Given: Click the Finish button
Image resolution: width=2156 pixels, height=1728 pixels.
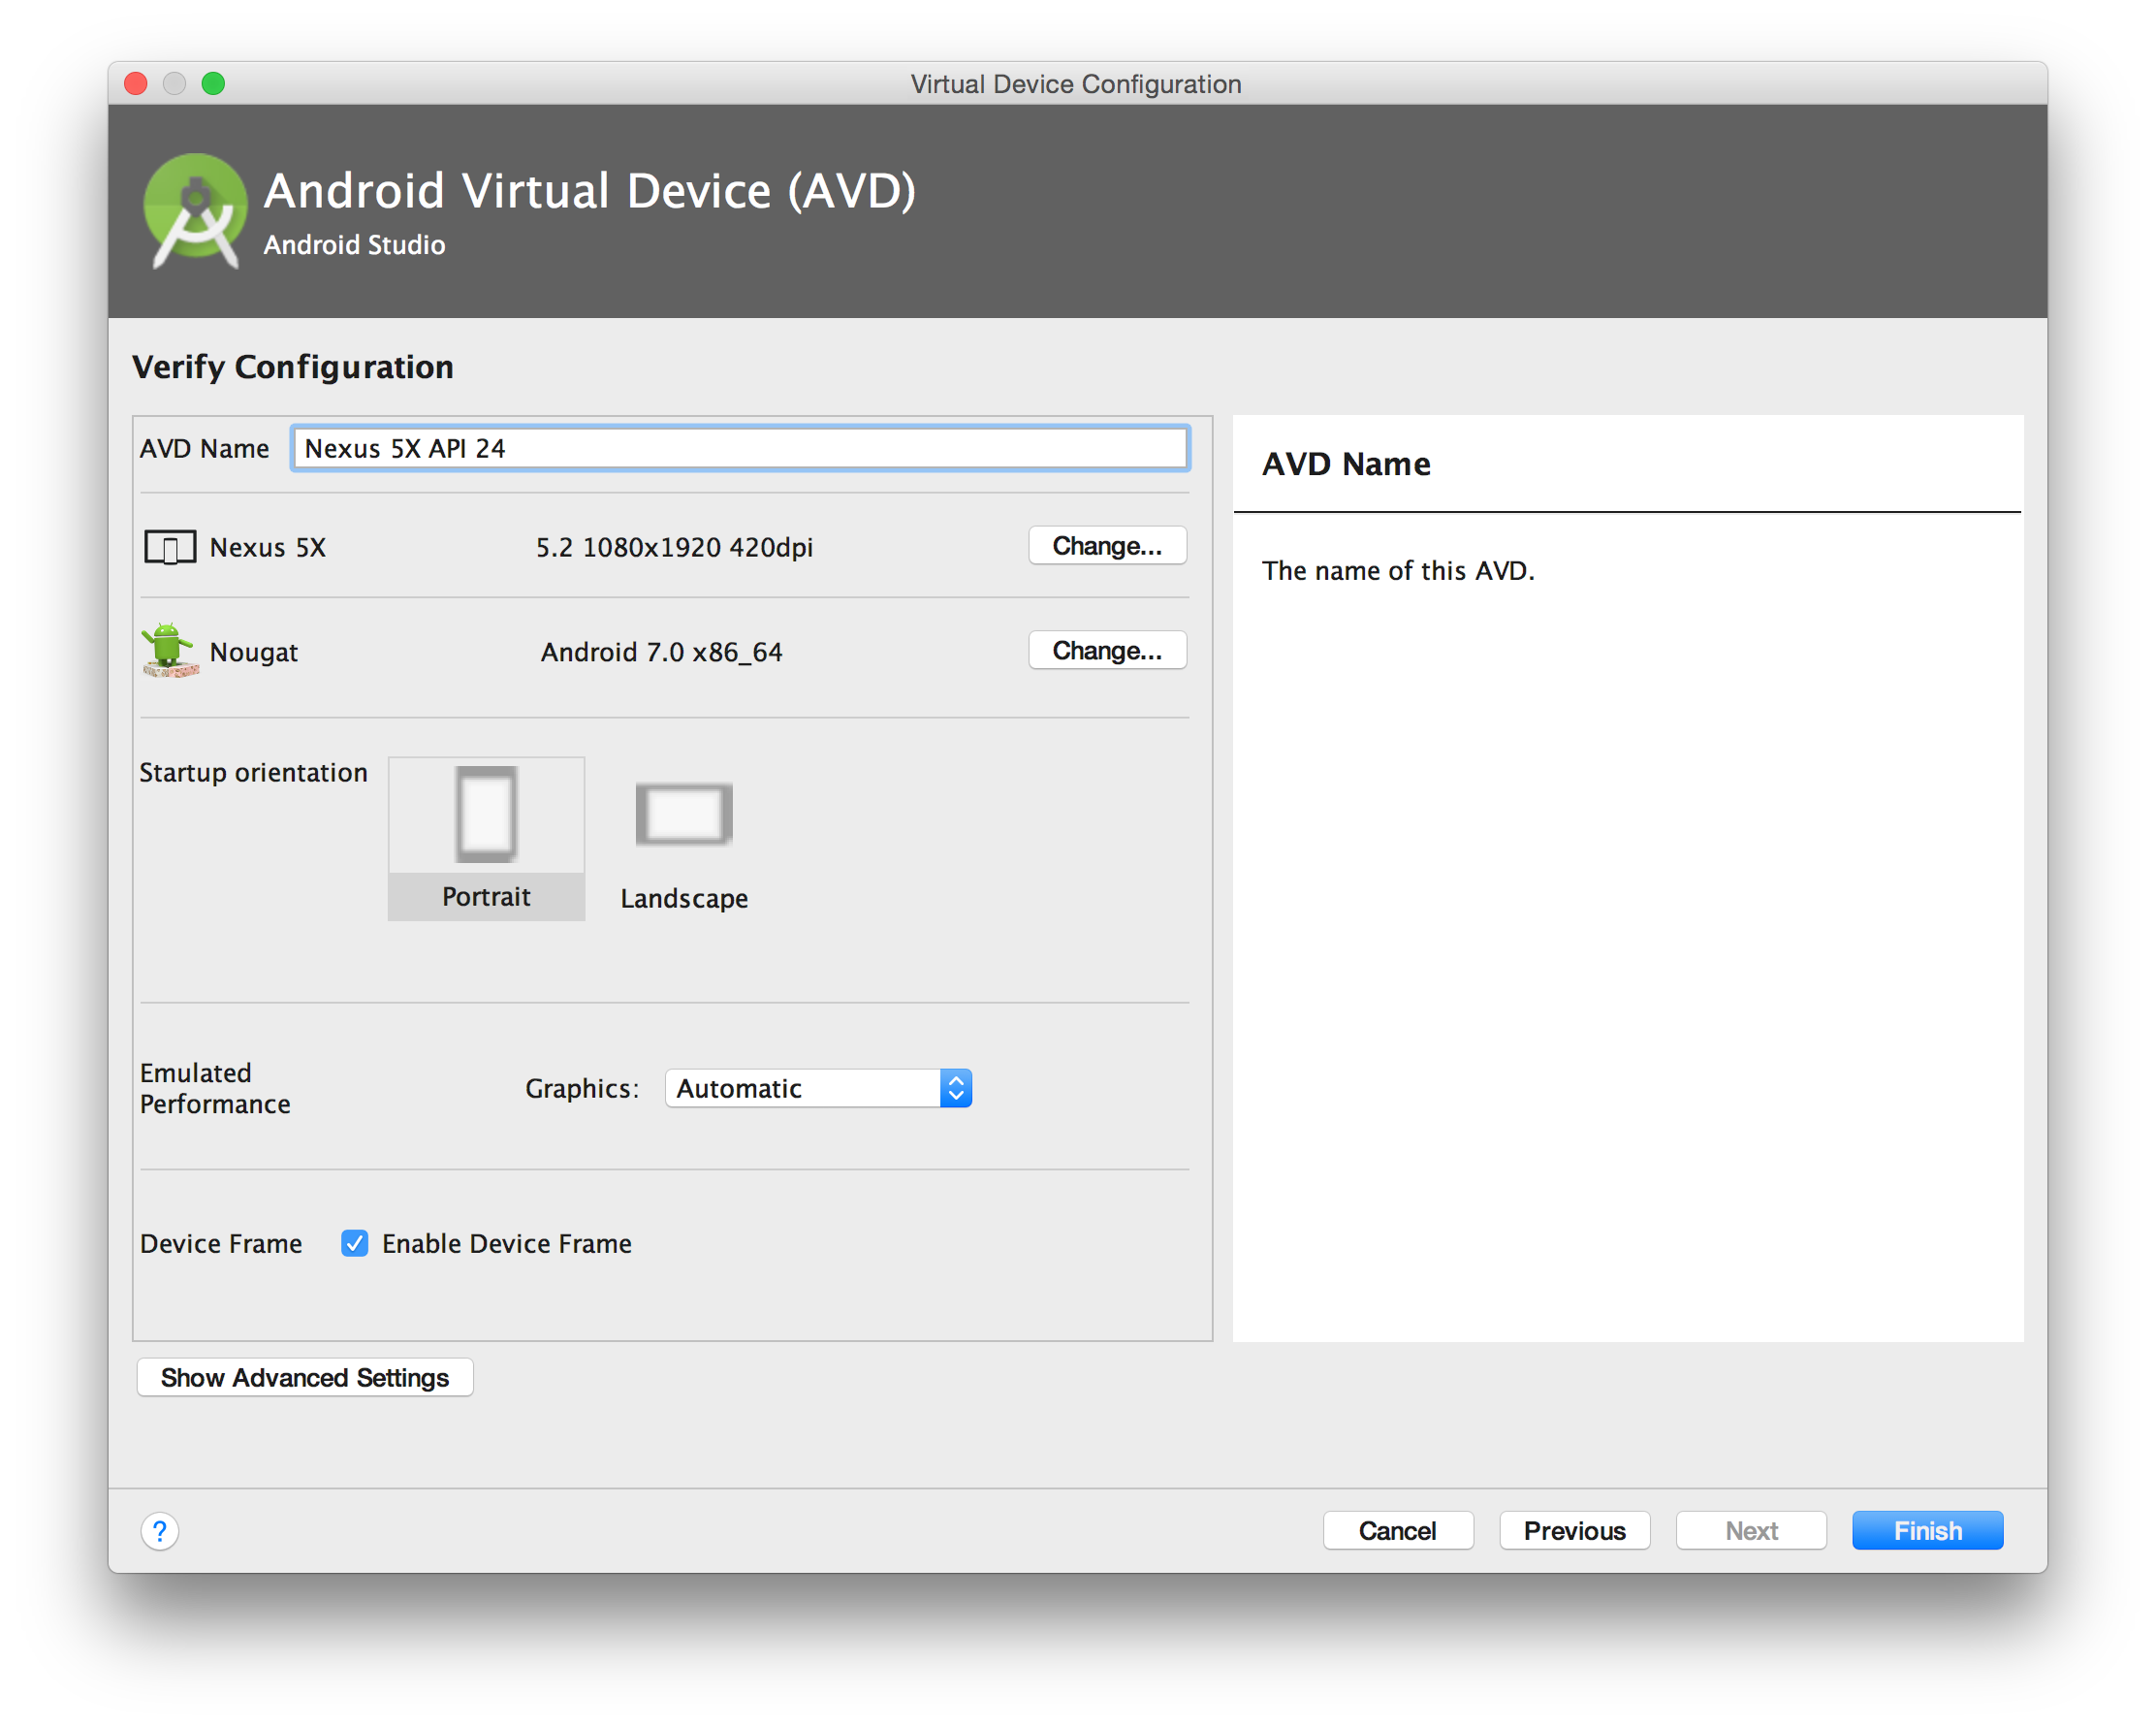Looking at the screenshot, I should click(x=1928, y=1531).
